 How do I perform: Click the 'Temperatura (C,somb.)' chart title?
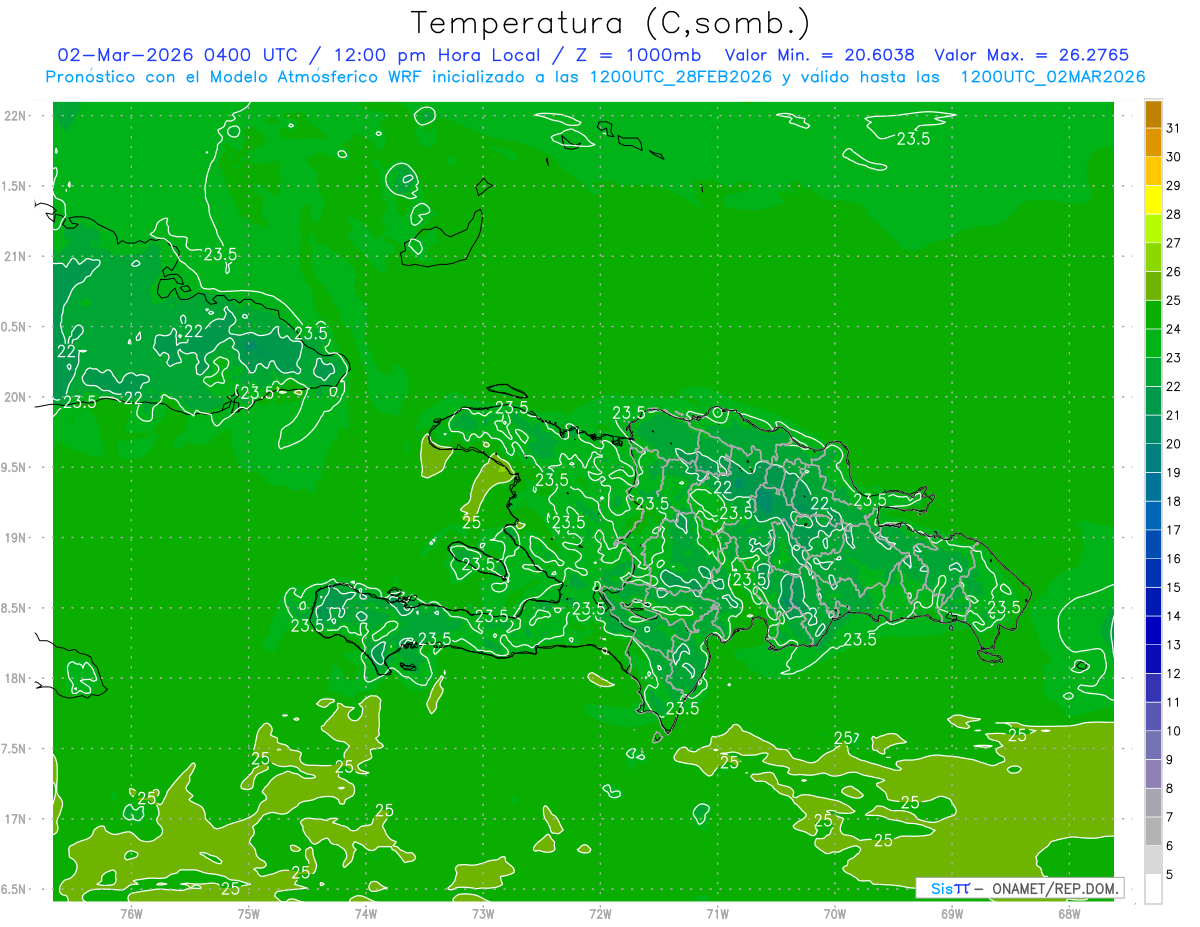click(x=610, y=23)
